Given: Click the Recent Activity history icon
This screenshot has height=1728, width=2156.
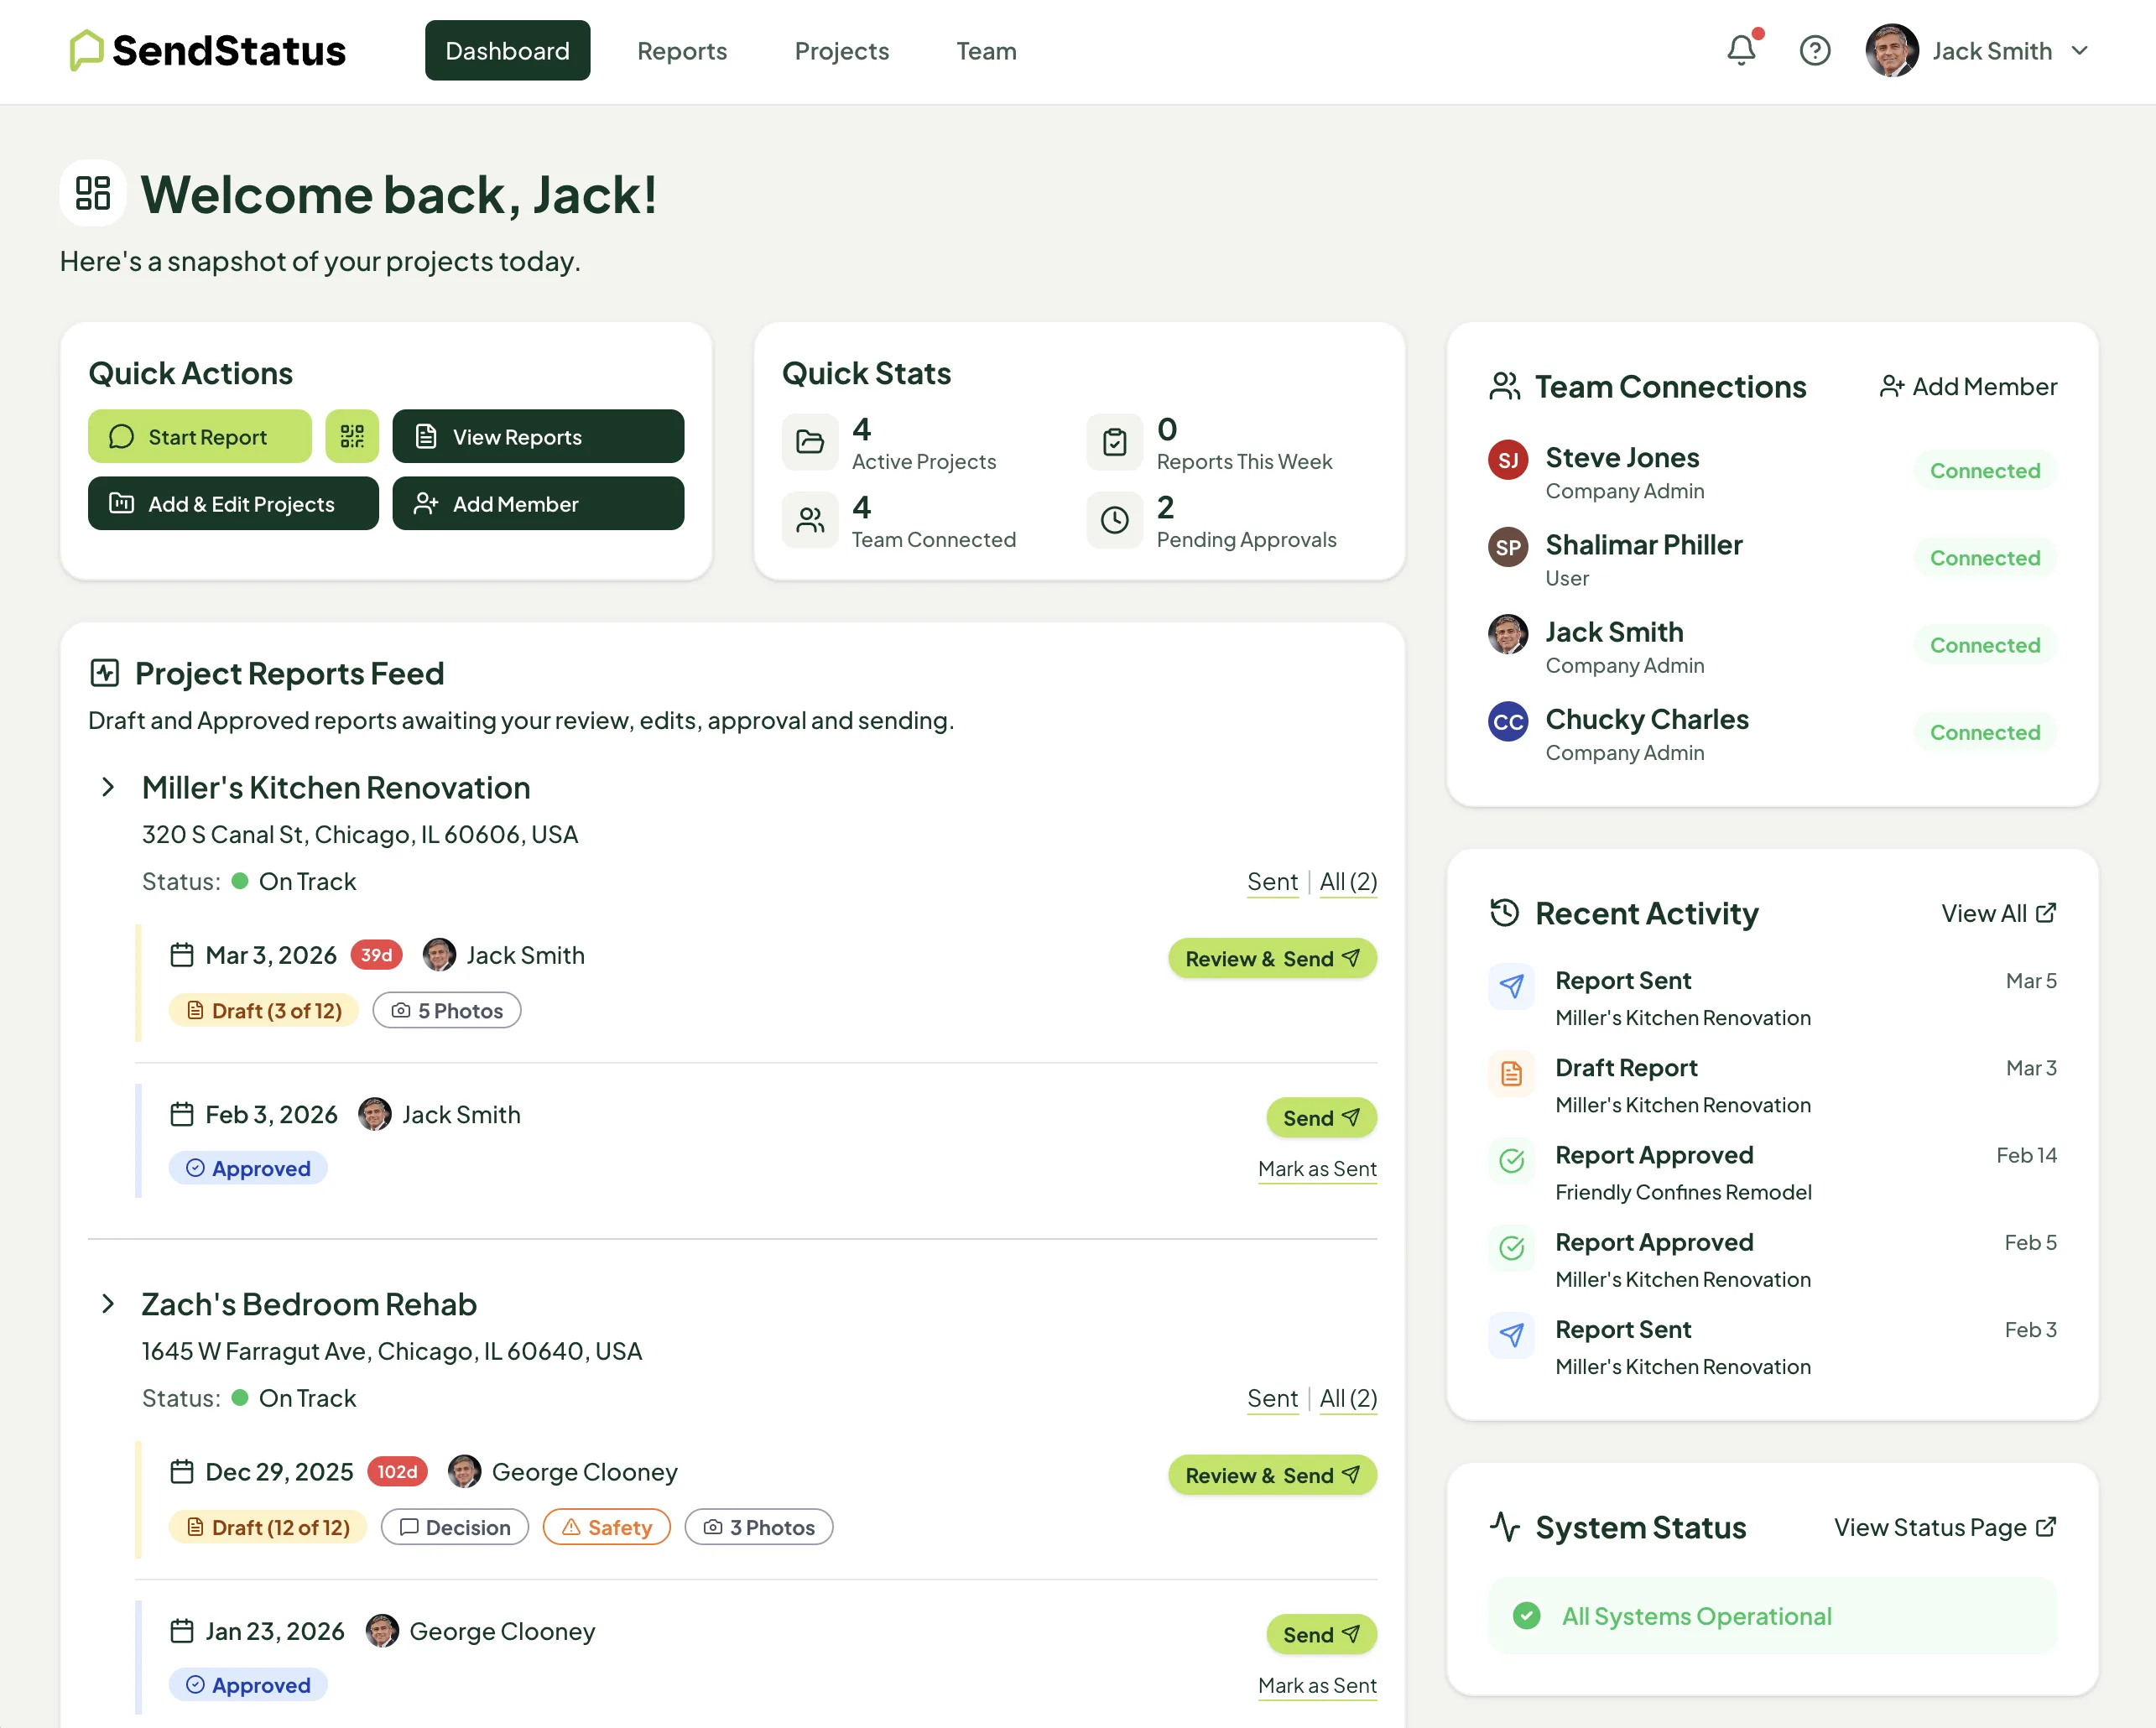Looking at the screenshot, I should [1503, 912].
